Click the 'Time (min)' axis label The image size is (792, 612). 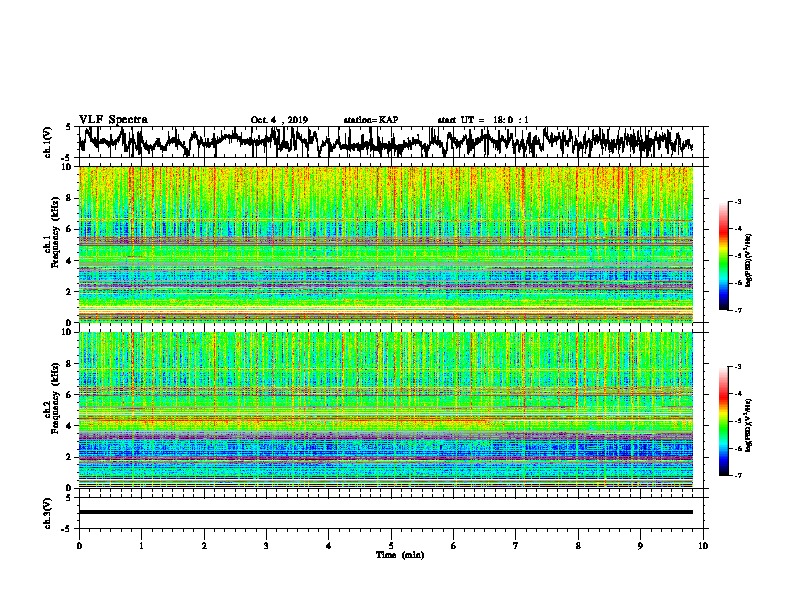tap(400, 555)
